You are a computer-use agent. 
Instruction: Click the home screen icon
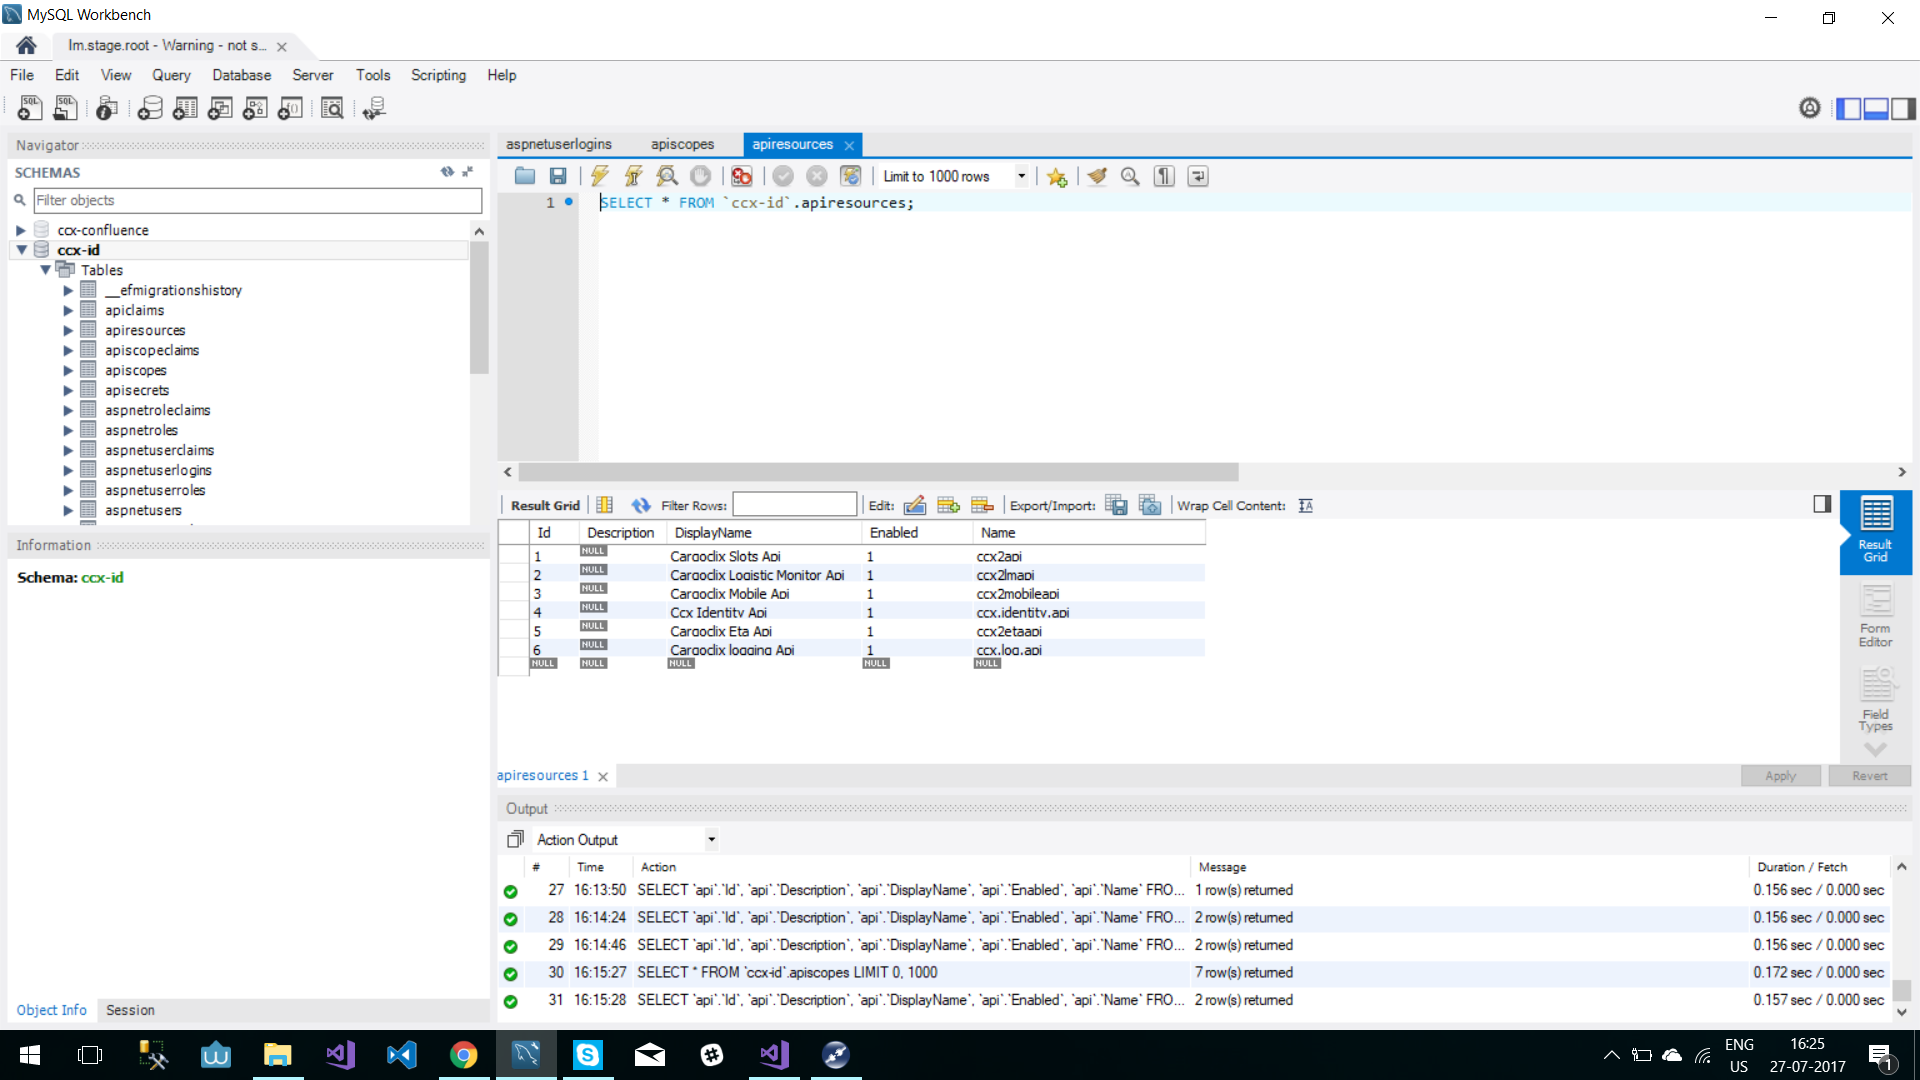pyautogui.click(x=27, y=45)
